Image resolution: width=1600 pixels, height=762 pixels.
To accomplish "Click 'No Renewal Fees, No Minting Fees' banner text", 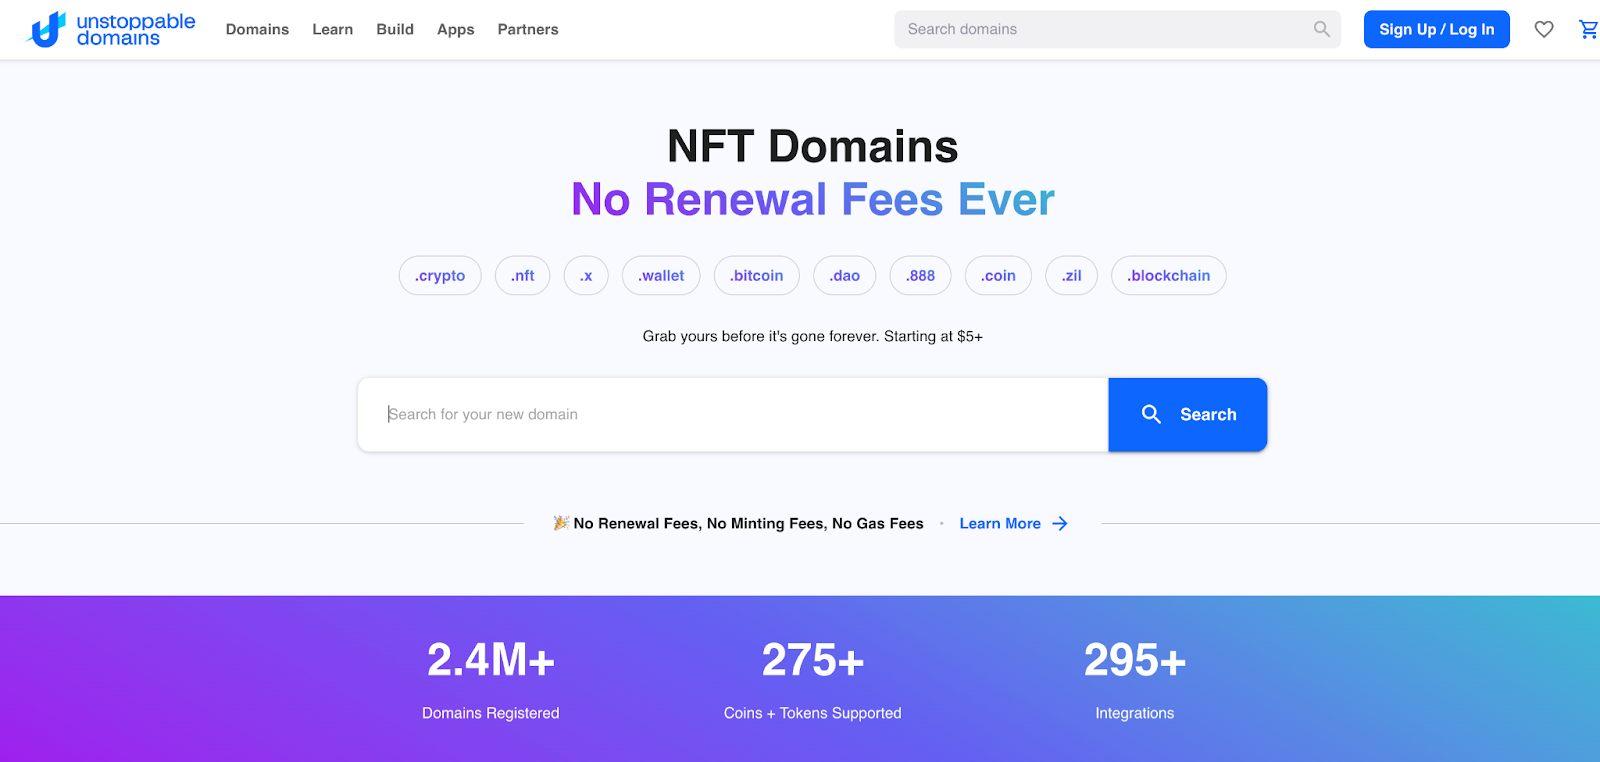I will point(749,523).
